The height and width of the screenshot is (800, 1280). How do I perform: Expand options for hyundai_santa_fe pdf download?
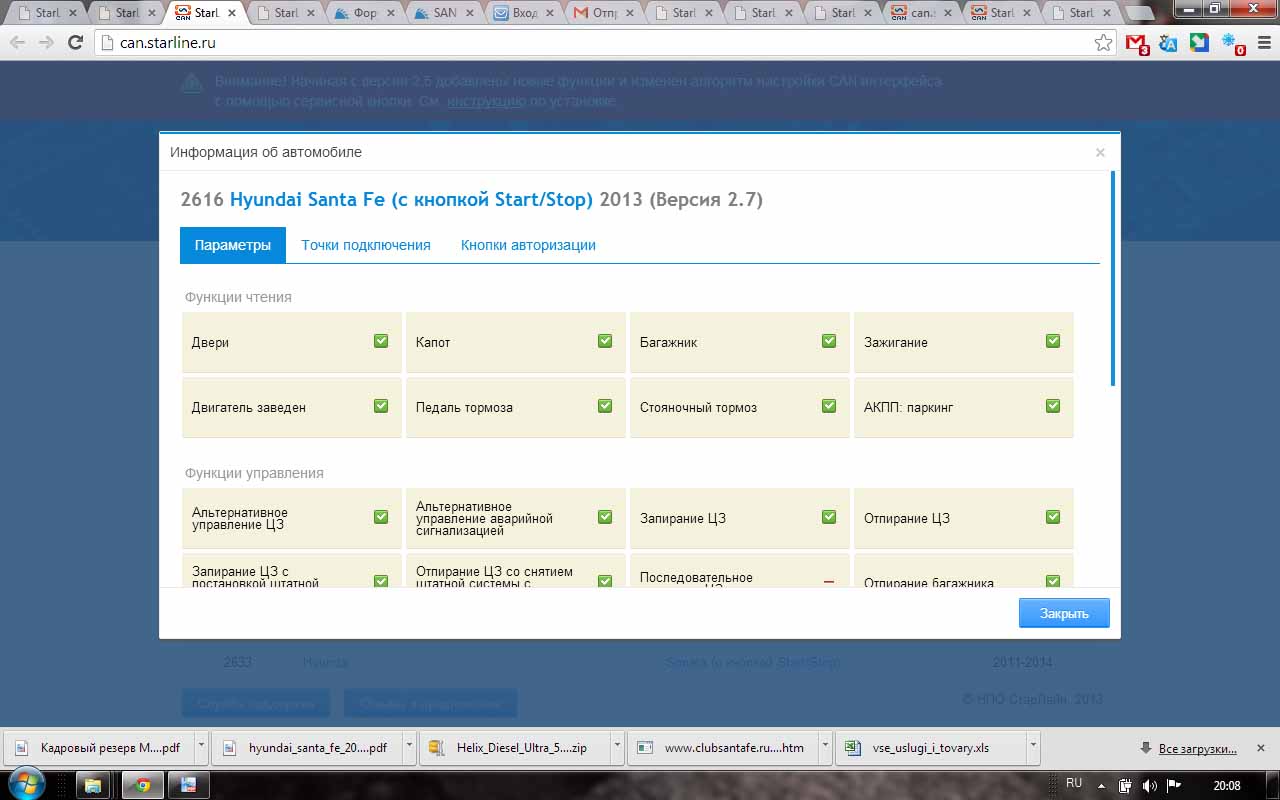411,747
